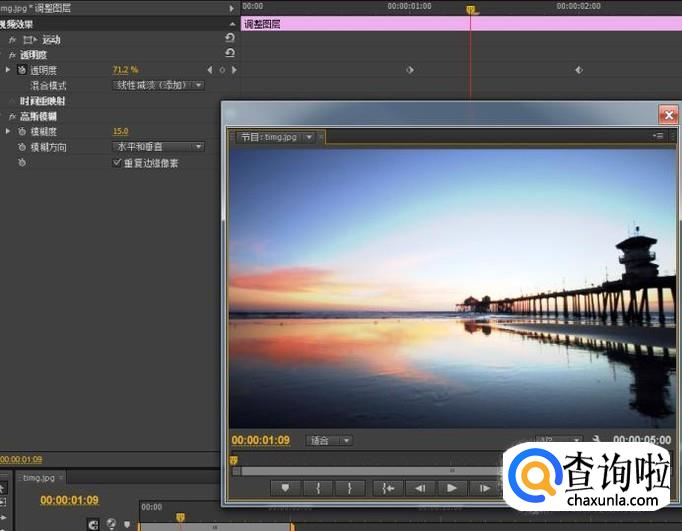Viewport: 682px width, 531px height.
Task: Click the 71.2% opacity value
Action: coord(125,70)
